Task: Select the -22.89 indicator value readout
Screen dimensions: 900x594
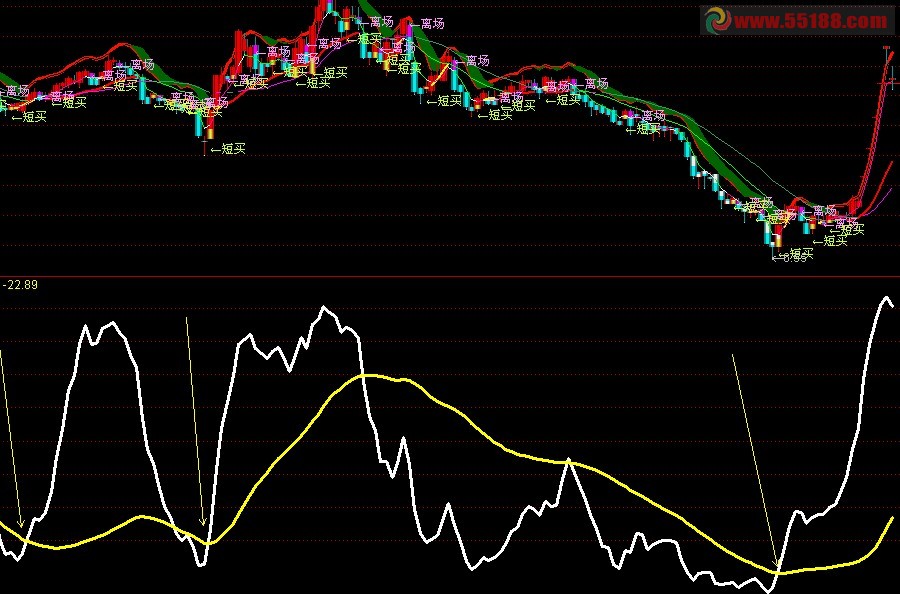Action: click(x=21, y=285)
